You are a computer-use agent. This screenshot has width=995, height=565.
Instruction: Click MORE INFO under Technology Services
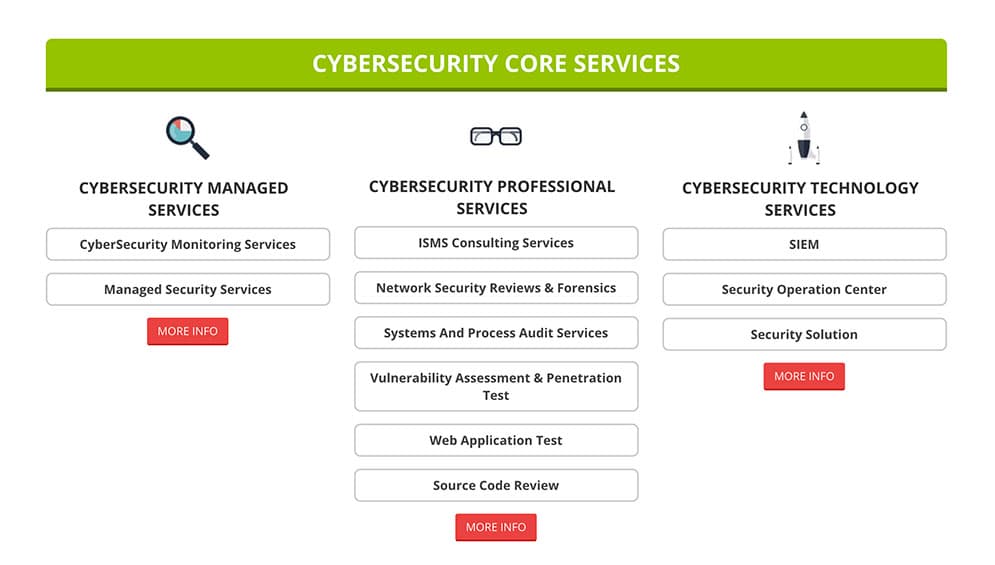click(805, 376)
